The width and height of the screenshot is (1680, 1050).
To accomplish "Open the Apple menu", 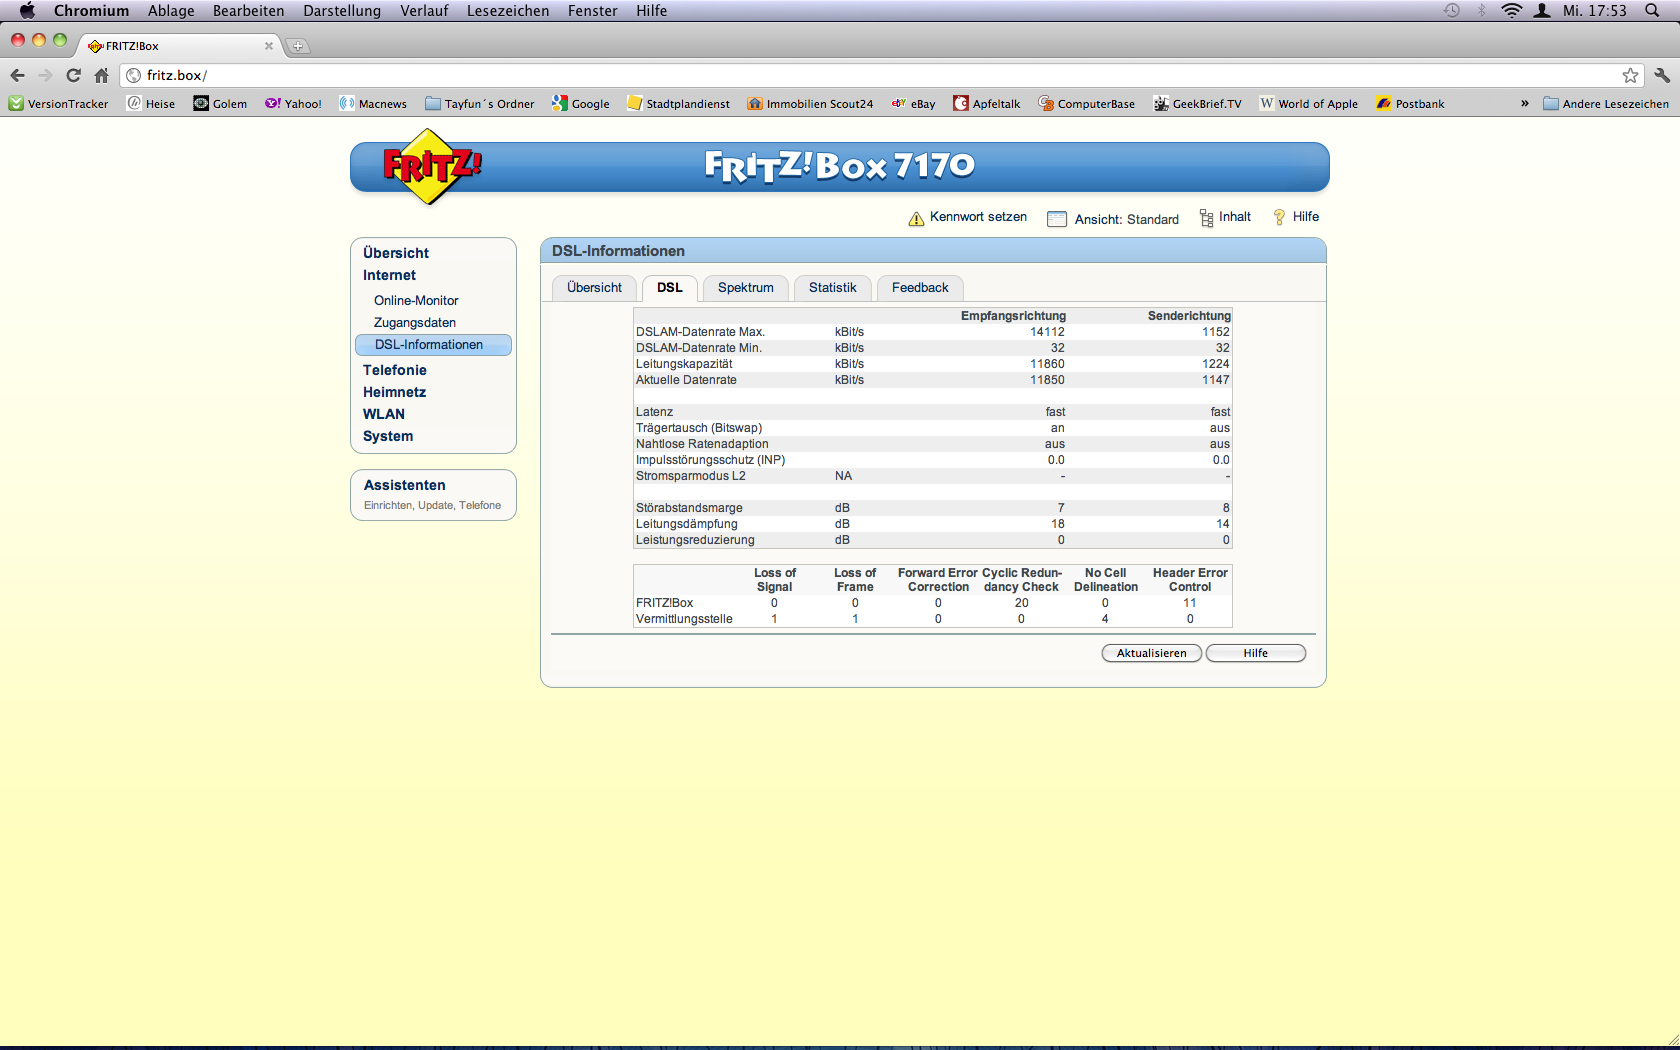I will (27, 11).
